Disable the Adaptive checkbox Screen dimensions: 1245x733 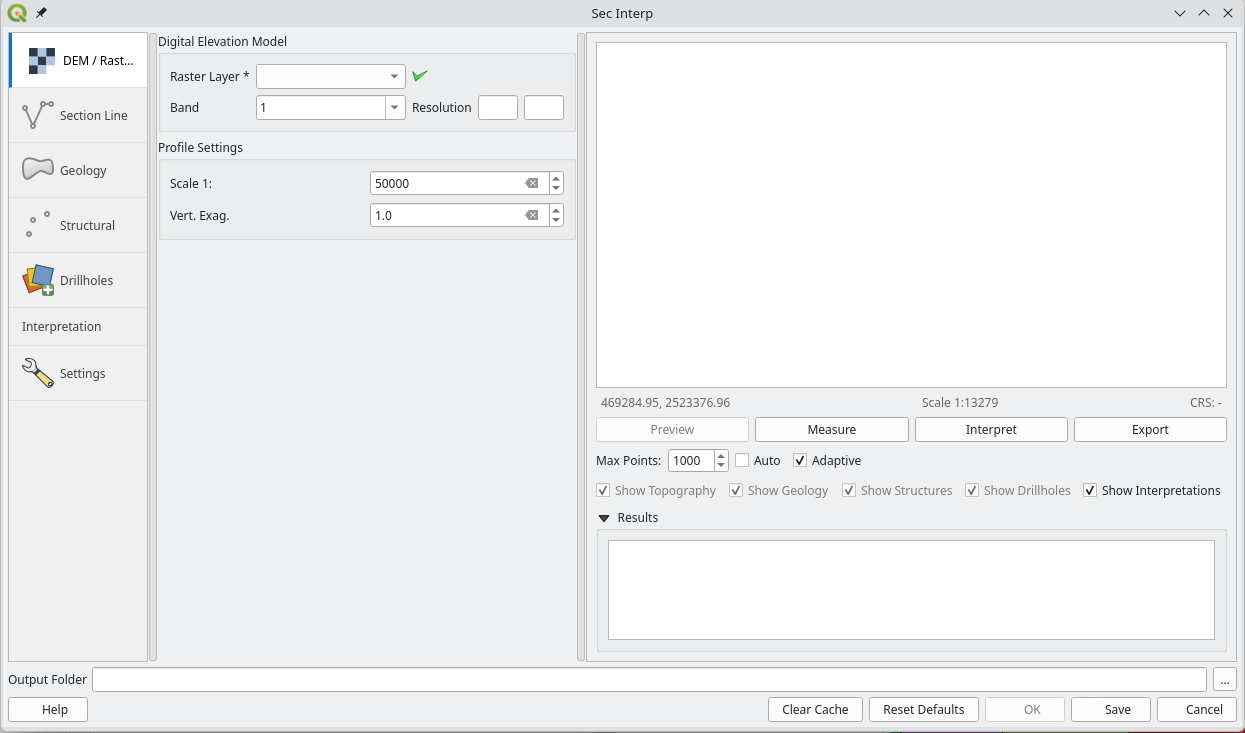click(800, 460)
